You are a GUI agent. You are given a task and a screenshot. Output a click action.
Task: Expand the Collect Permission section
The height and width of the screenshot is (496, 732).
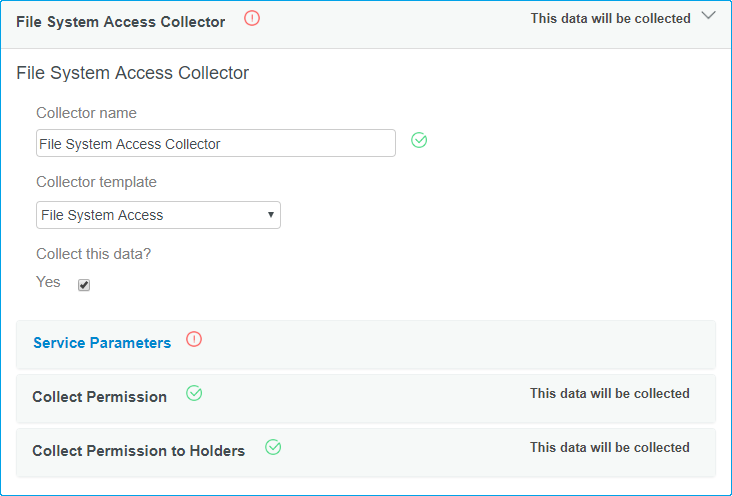coord(366,398)
